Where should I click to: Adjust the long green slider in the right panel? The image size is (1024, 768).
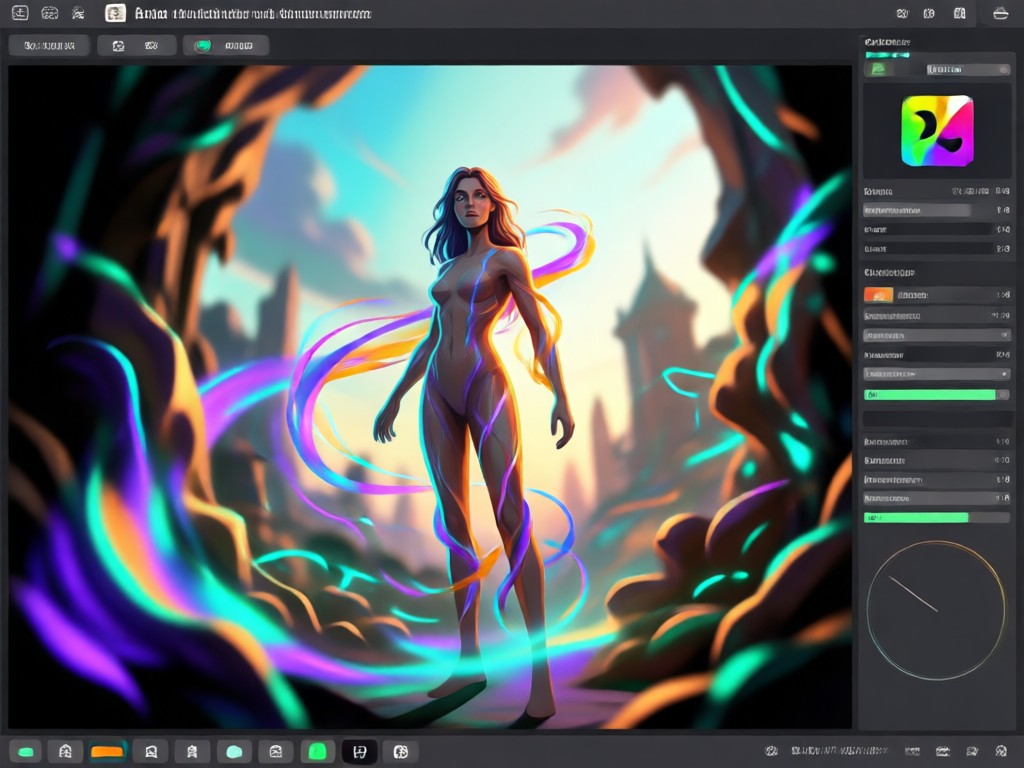937,394
